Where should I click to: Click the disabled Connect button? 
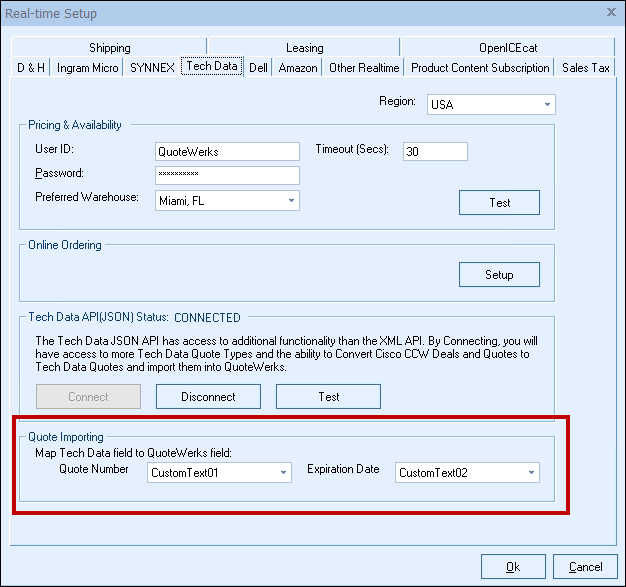coord(88,397)
